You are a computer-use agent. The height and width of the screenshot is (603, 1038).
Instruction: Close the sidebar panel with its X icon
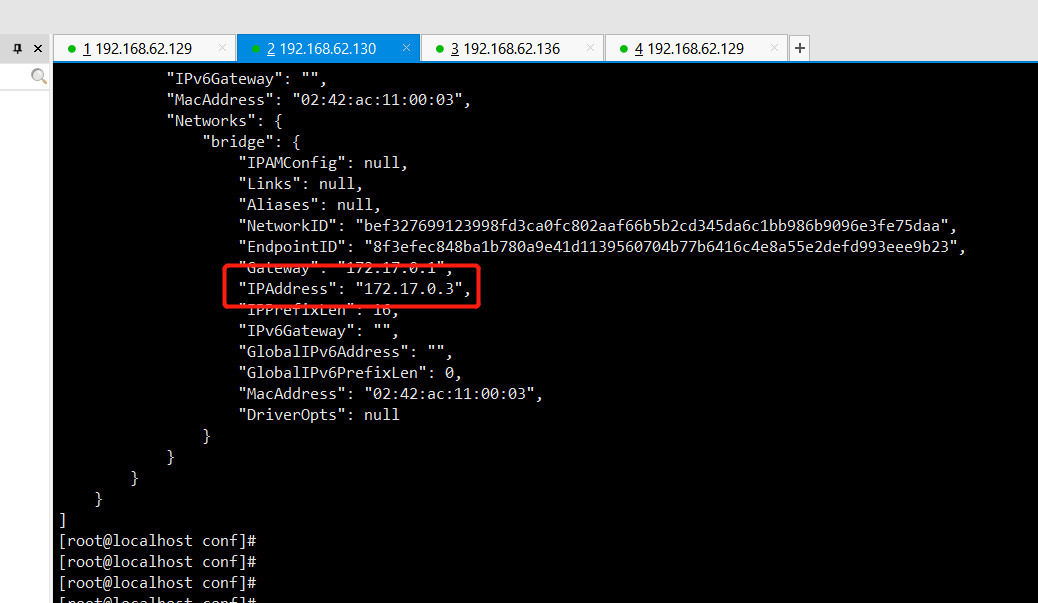[x=37, y=47]
